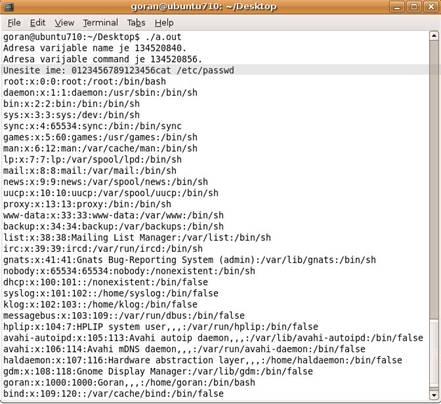Click the nobody:x:65534 entry line
The image size is (441, 404).
pyautogui.click(x=129, y=271)
